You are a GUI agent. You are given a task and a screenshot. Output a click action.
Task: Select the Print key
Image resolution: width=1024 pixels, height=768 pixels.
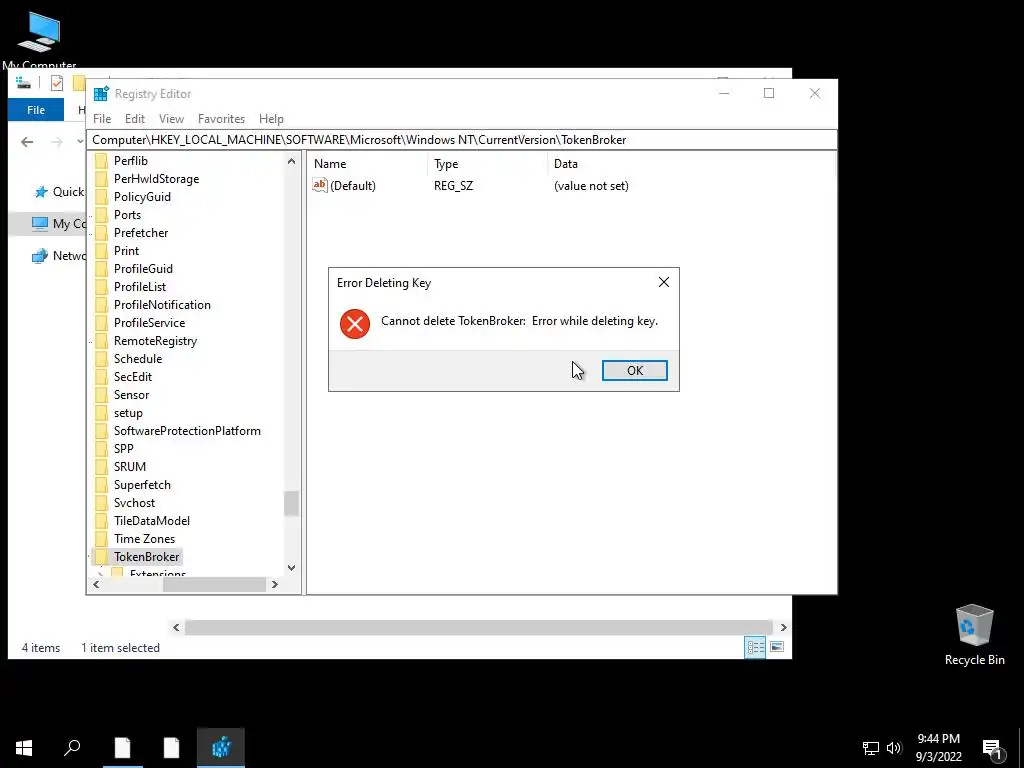pyautogui.click(x=126, y=251)
